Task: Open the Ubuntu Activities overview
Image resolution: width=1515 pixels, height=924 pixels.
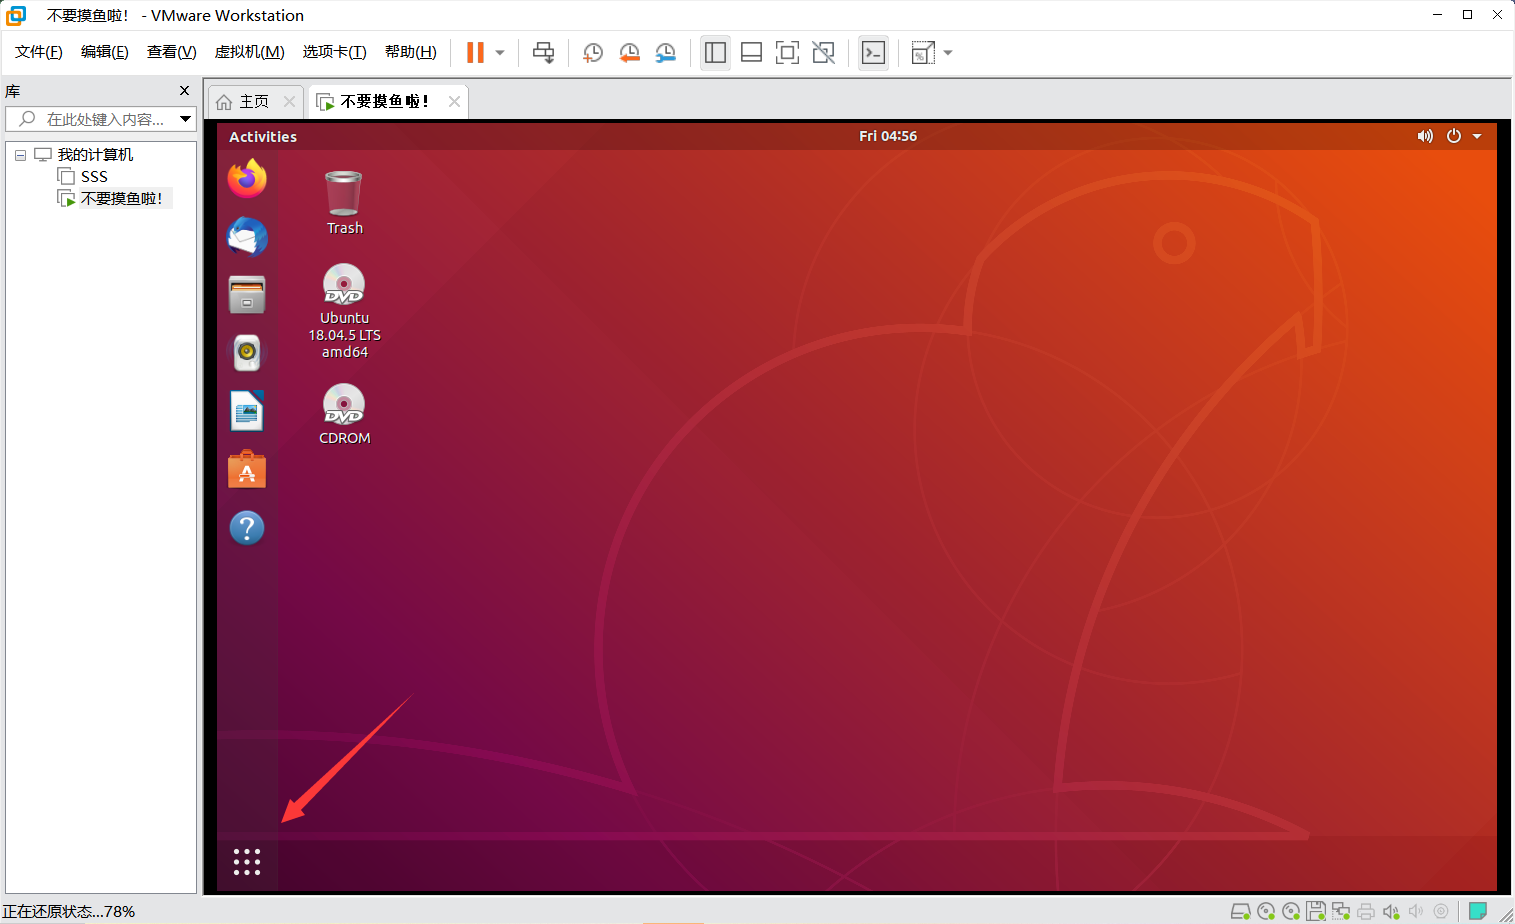Action: coord(263,137)
